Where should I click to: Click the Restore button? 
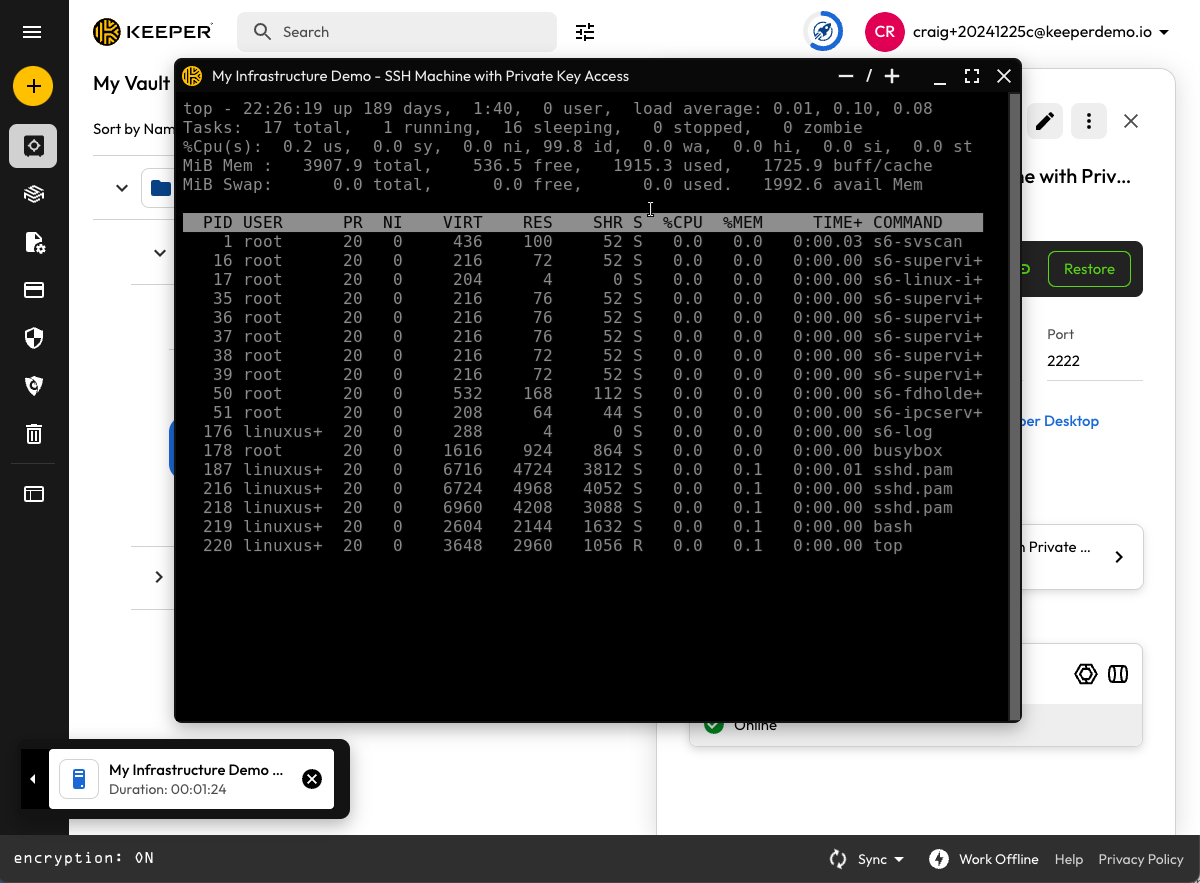[x=1088, y=269]
